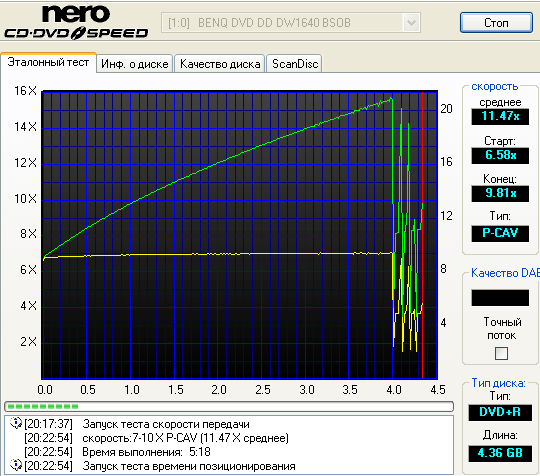Click the P-CAV type field

coord(500,234)
